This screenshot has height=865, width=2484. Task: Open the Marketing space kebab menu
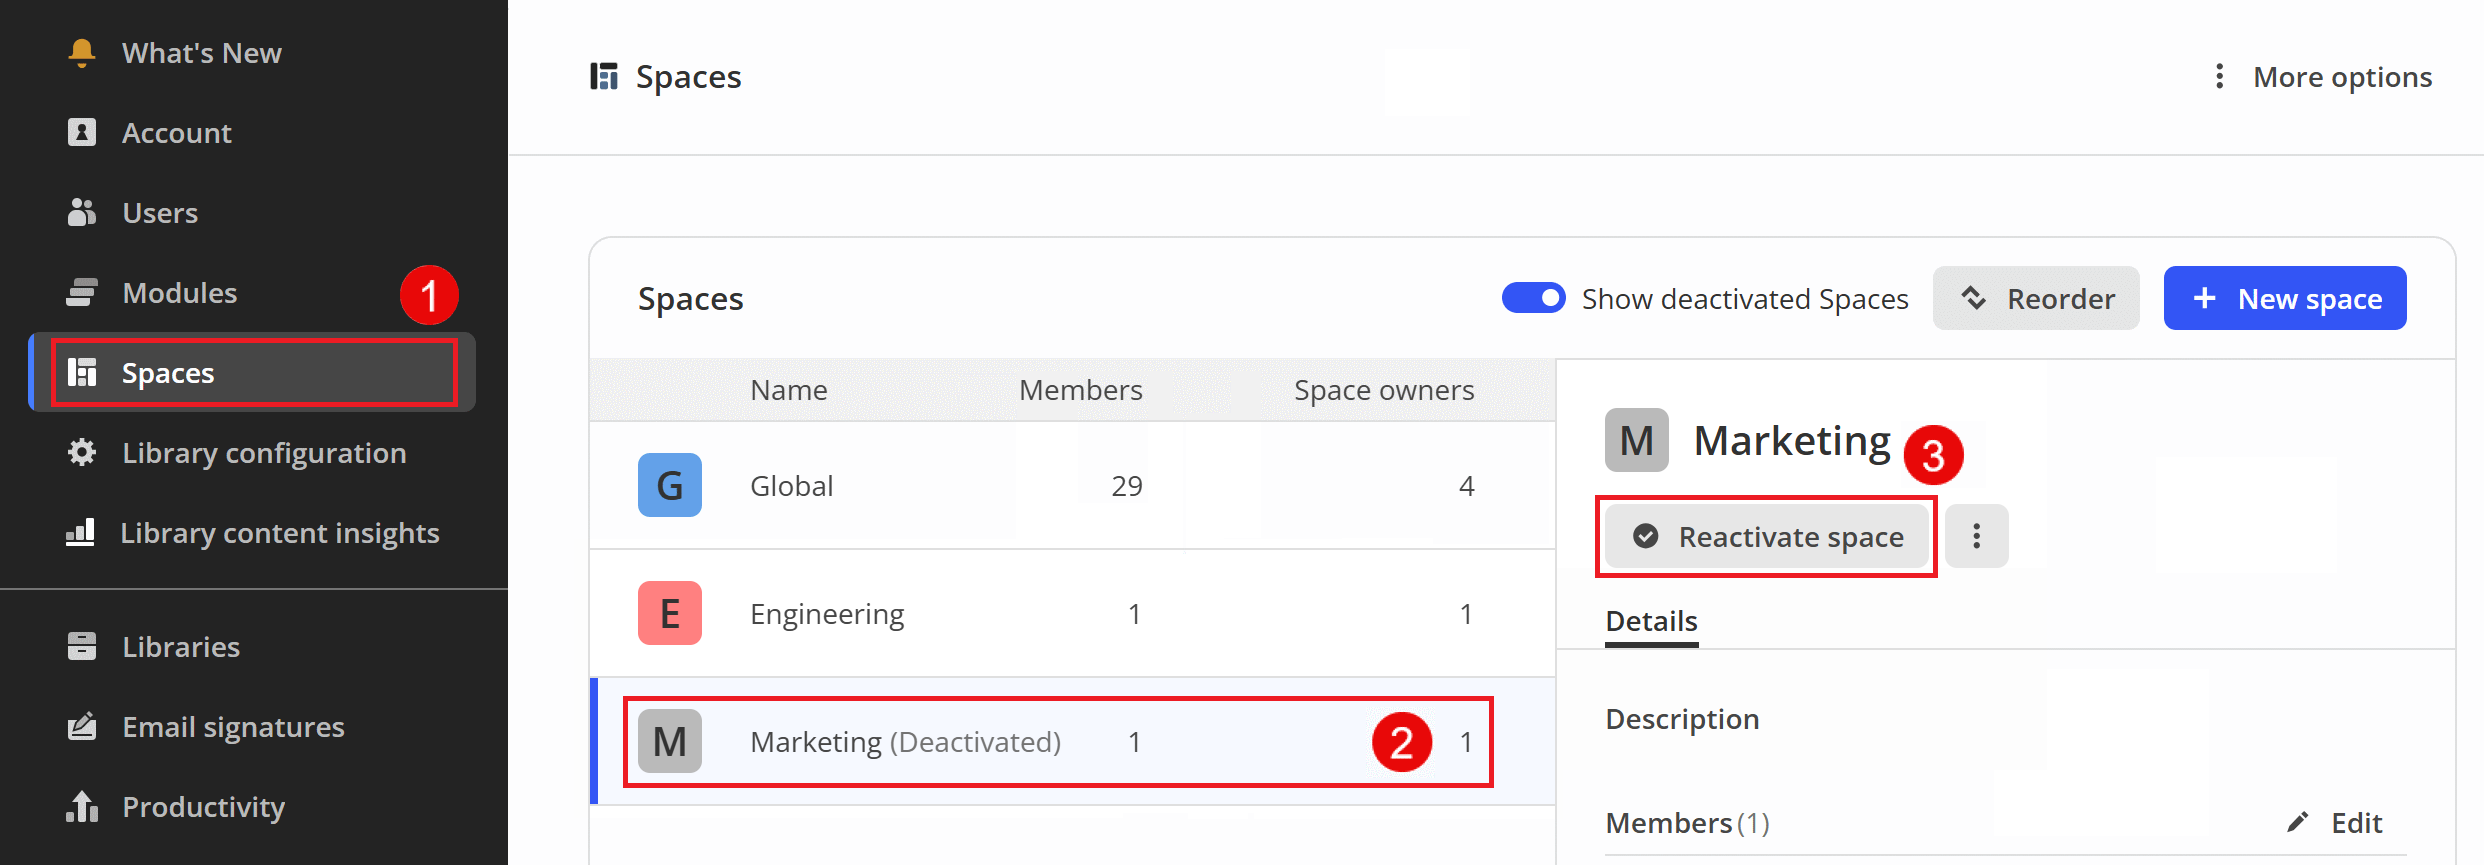tap(1977, 536)
